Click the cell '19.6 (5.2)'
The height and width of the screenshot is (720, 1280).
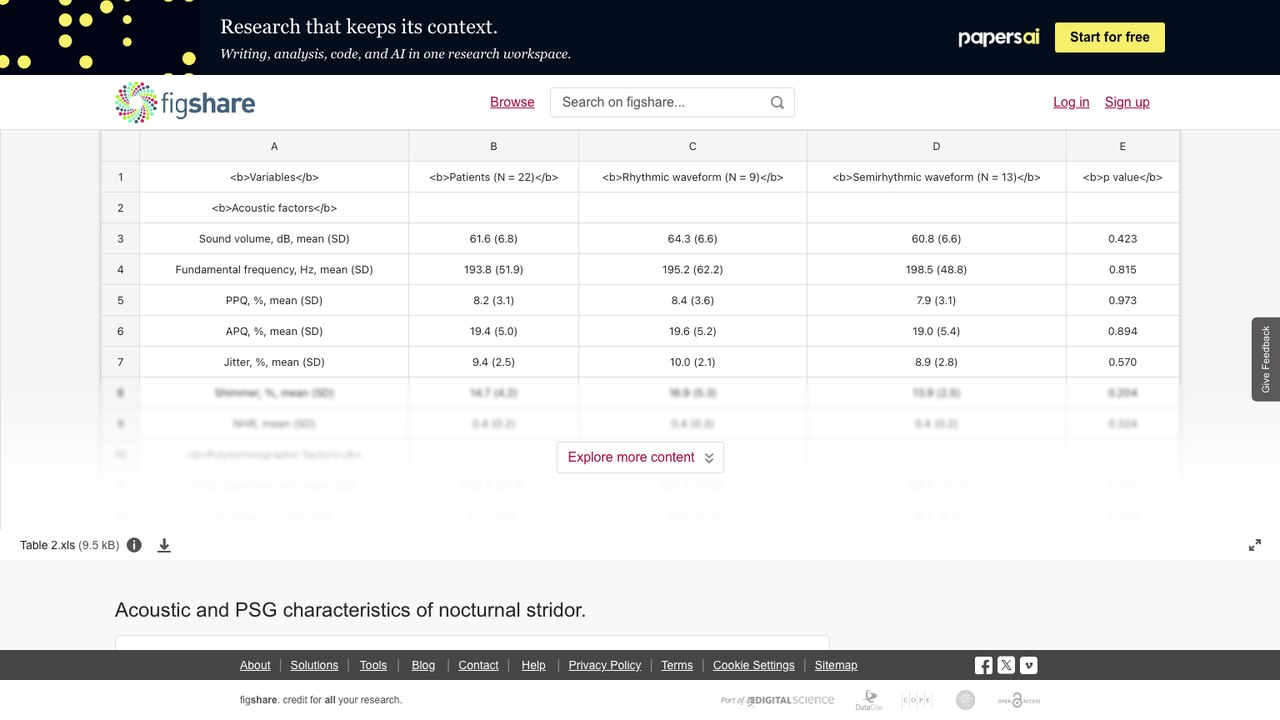(x=693, y=331)
